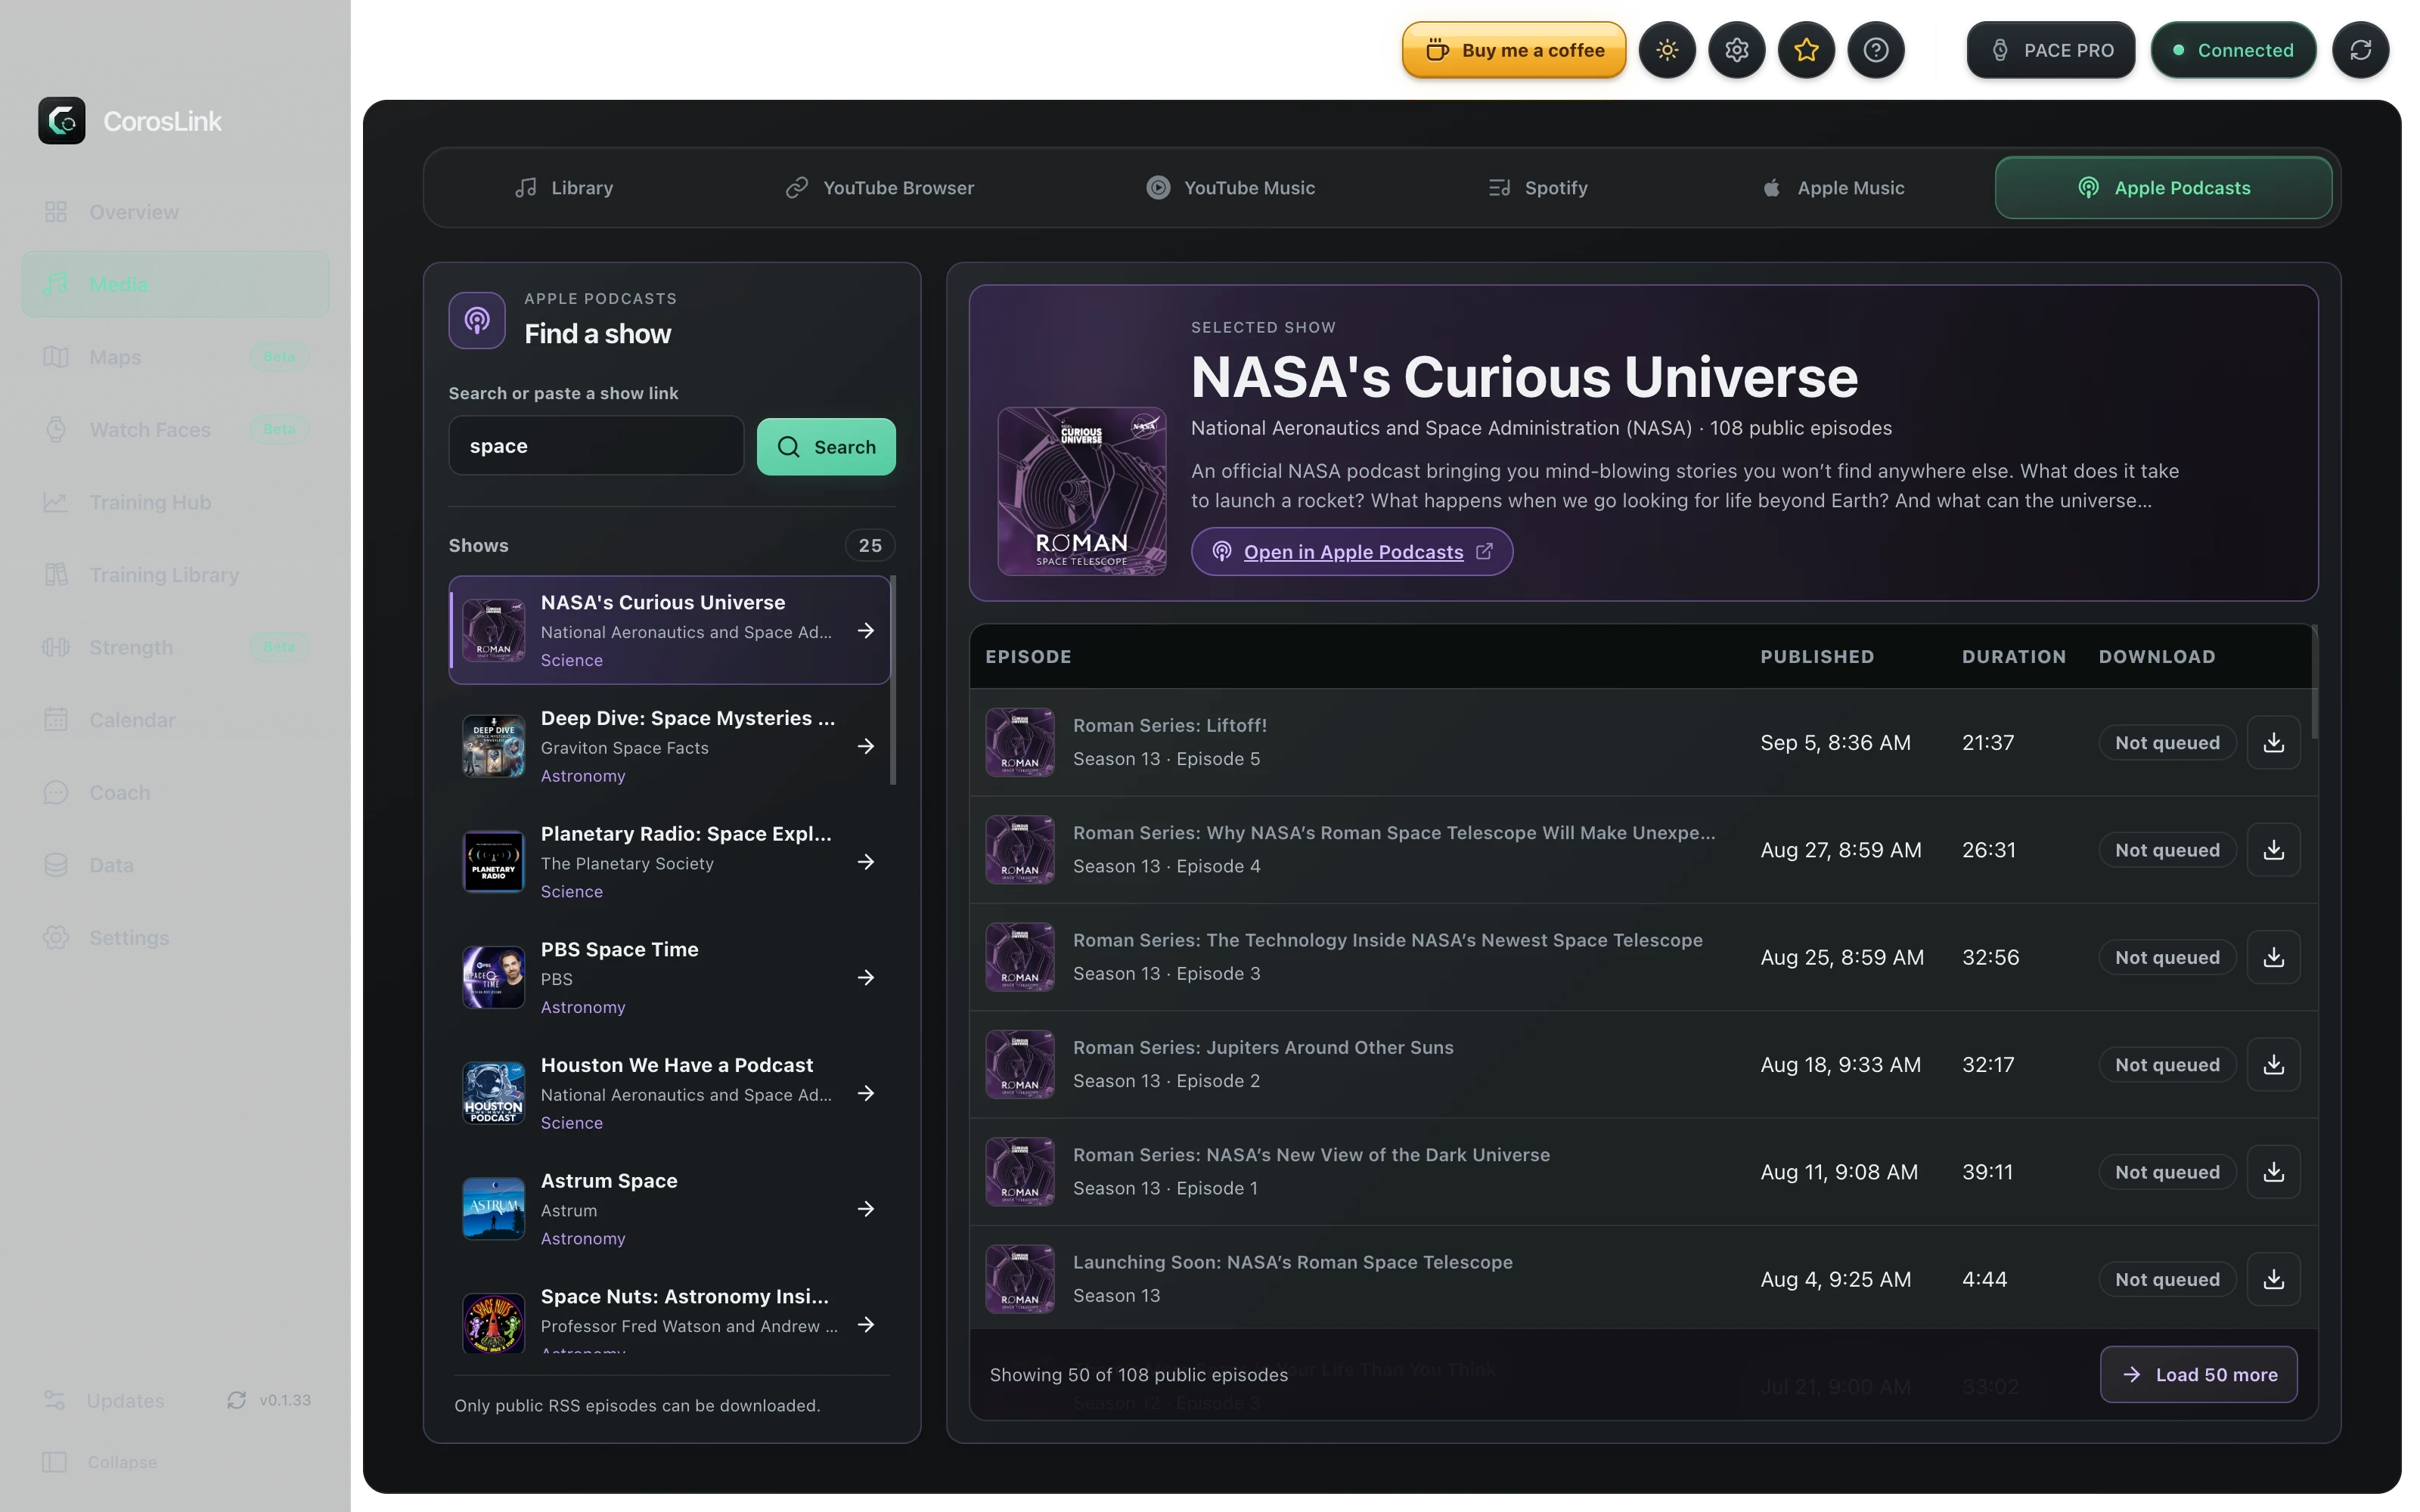The height and width of the screenshot is (1512, 2420).
Task: Click the show search field containing space
Action: click(x=596, y=446)
